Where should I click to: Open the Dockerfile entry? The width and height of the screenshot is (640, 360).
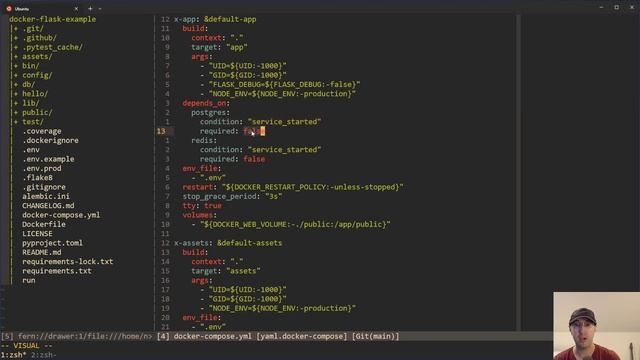click(44, 224)
